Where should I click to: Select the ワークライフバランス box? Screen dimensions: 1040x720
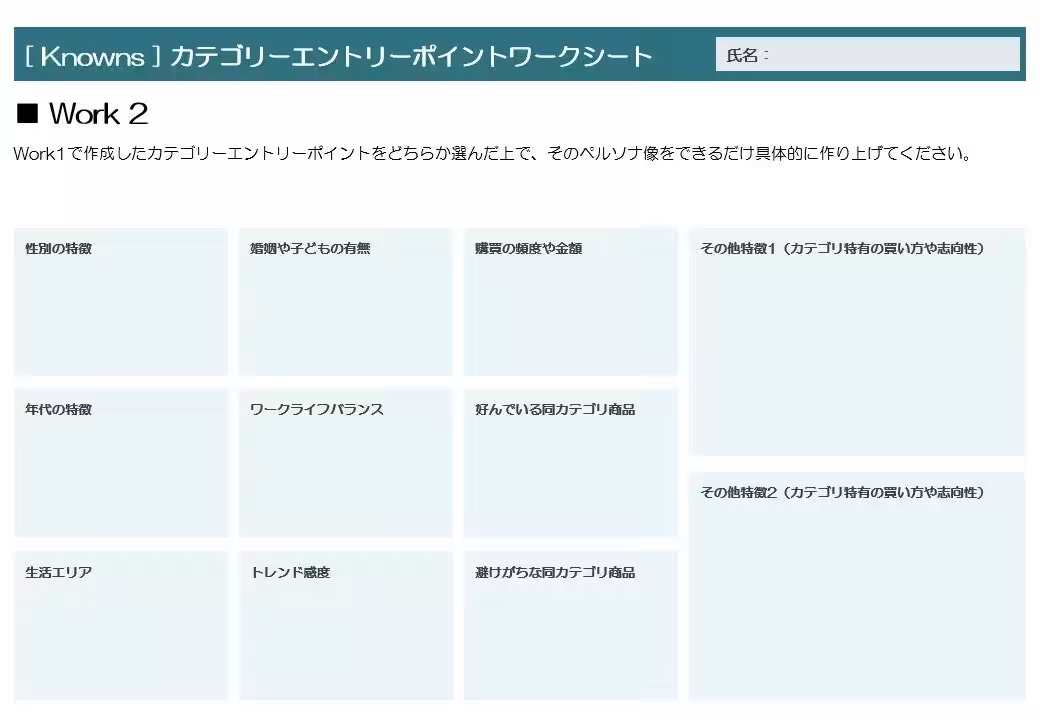(346, 463)
